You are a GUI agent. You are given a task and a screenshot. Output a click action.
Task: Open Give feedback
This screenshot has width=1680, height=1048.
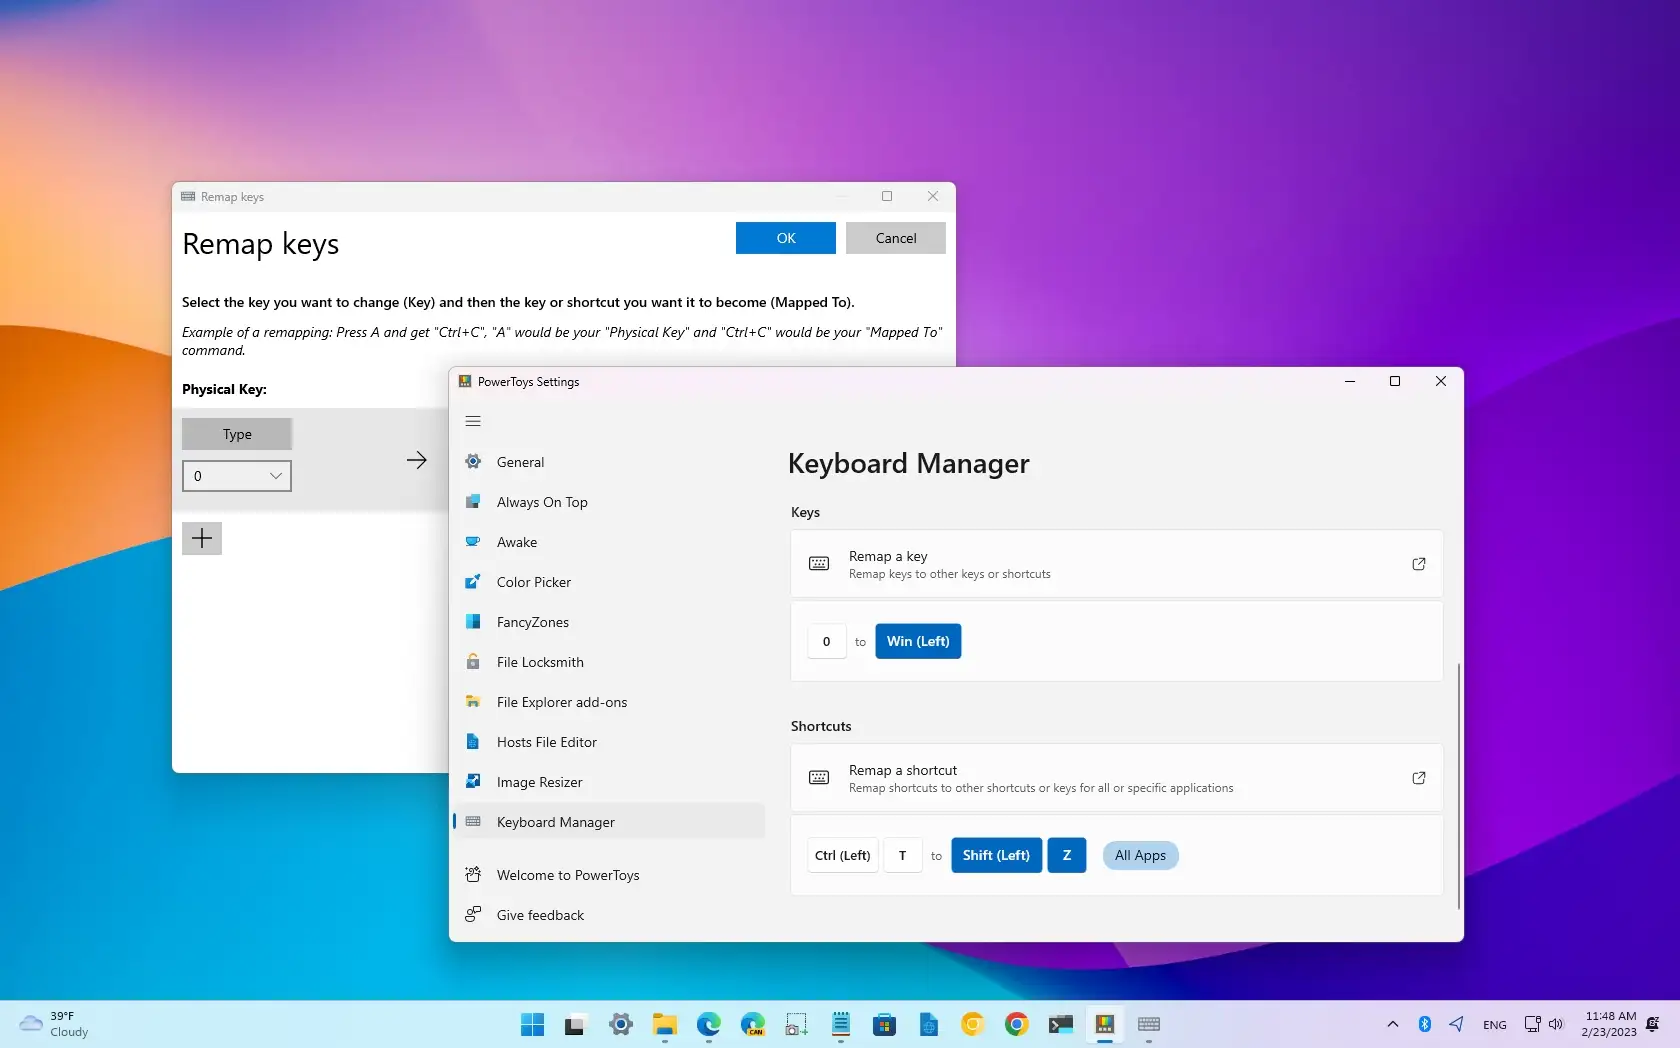point(540,915)
